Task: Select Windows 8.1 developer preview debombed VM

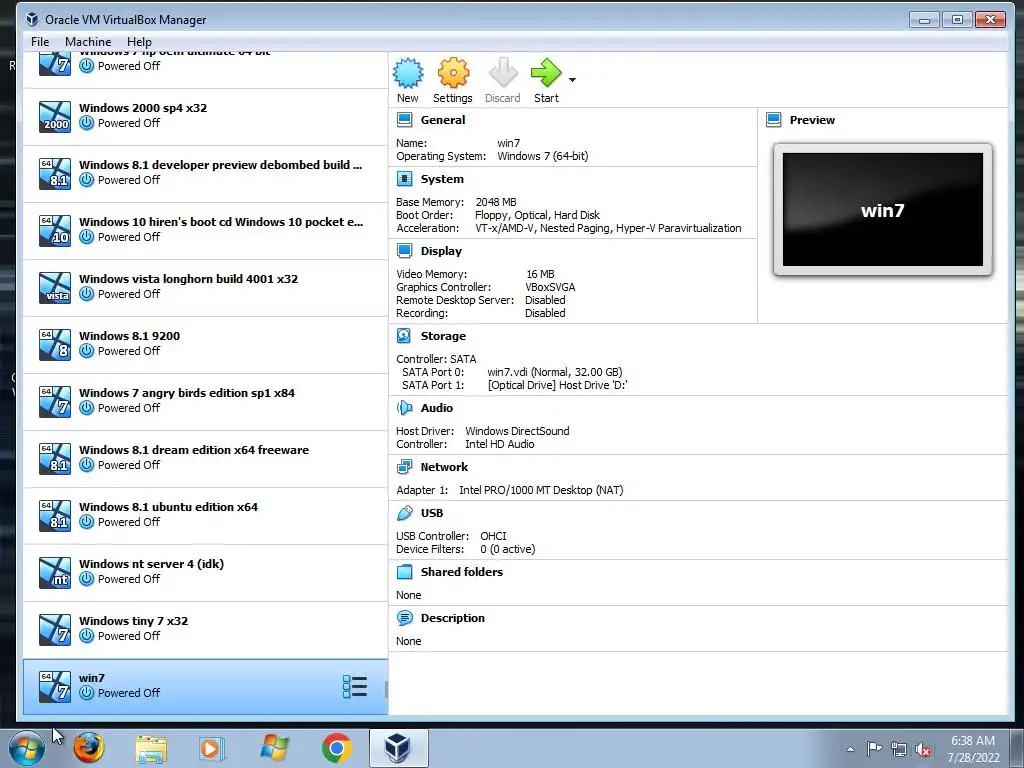Action: click(205, 172)
